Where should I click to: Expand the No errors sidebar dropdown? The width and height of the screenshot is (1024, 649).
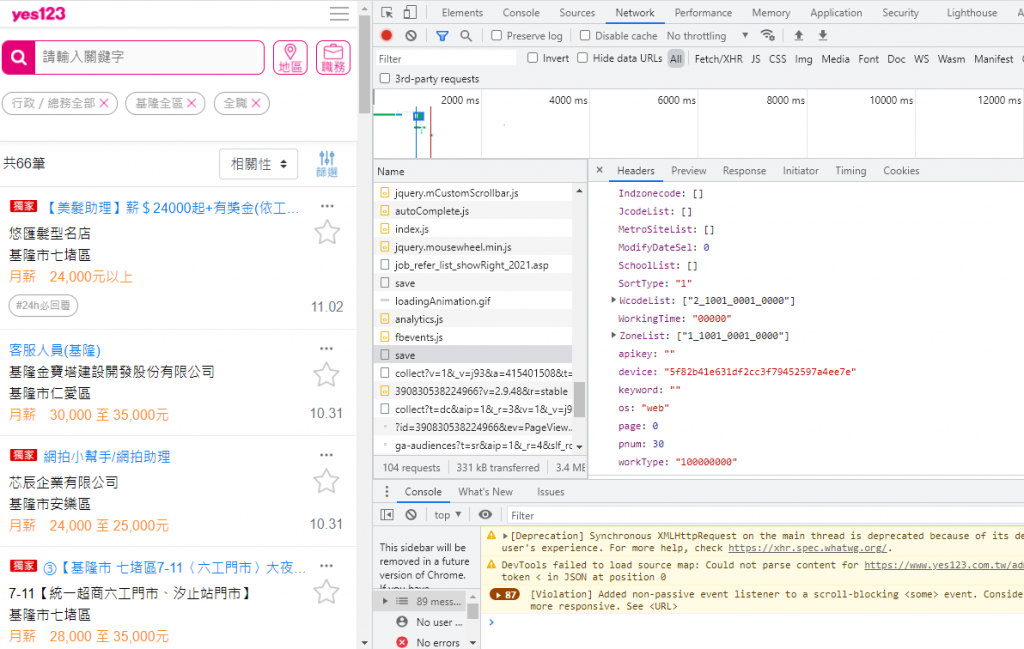473,642
